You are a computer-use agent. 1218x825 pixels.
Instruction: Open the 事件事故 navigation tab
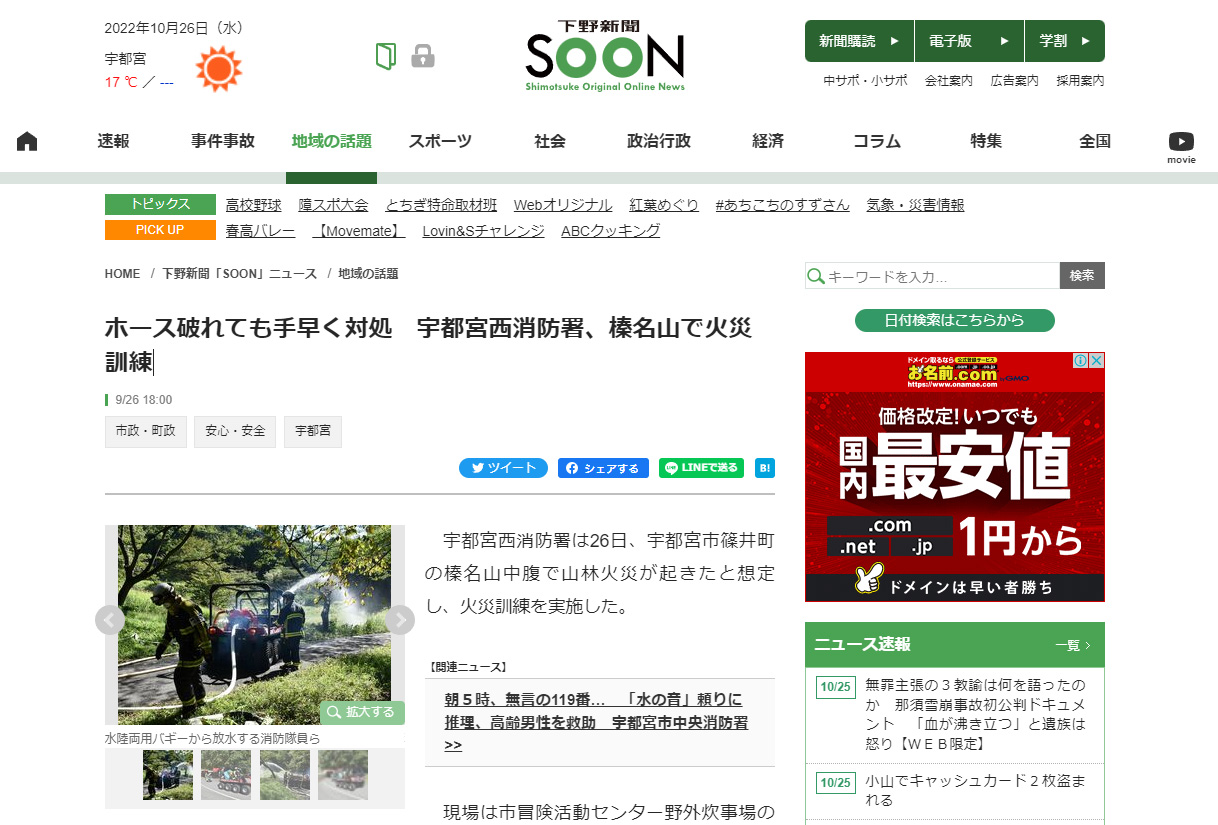223,141
